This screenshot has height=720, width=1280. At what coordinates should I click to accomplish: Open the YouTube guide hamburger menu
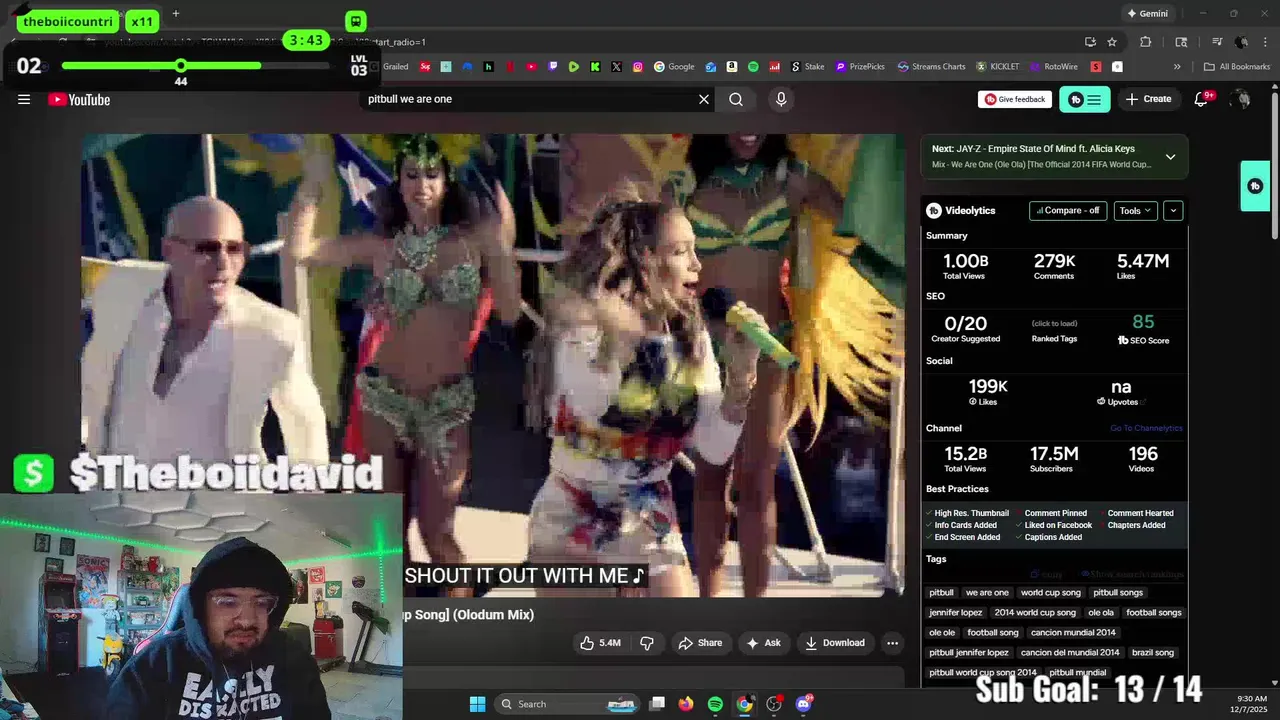(x=24, y=99)
